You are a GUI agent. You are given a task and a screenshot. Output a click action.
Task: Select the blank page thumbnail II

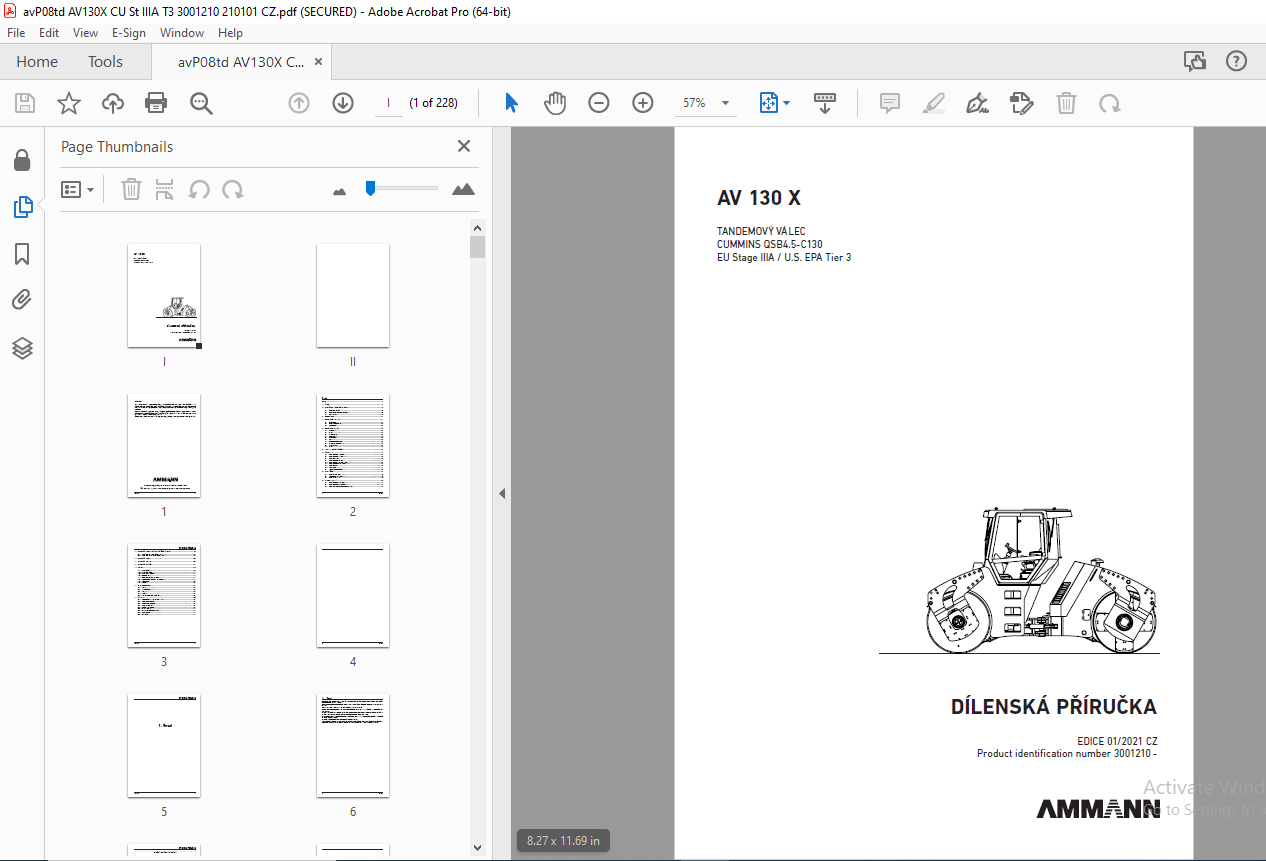tap(353, 296)
